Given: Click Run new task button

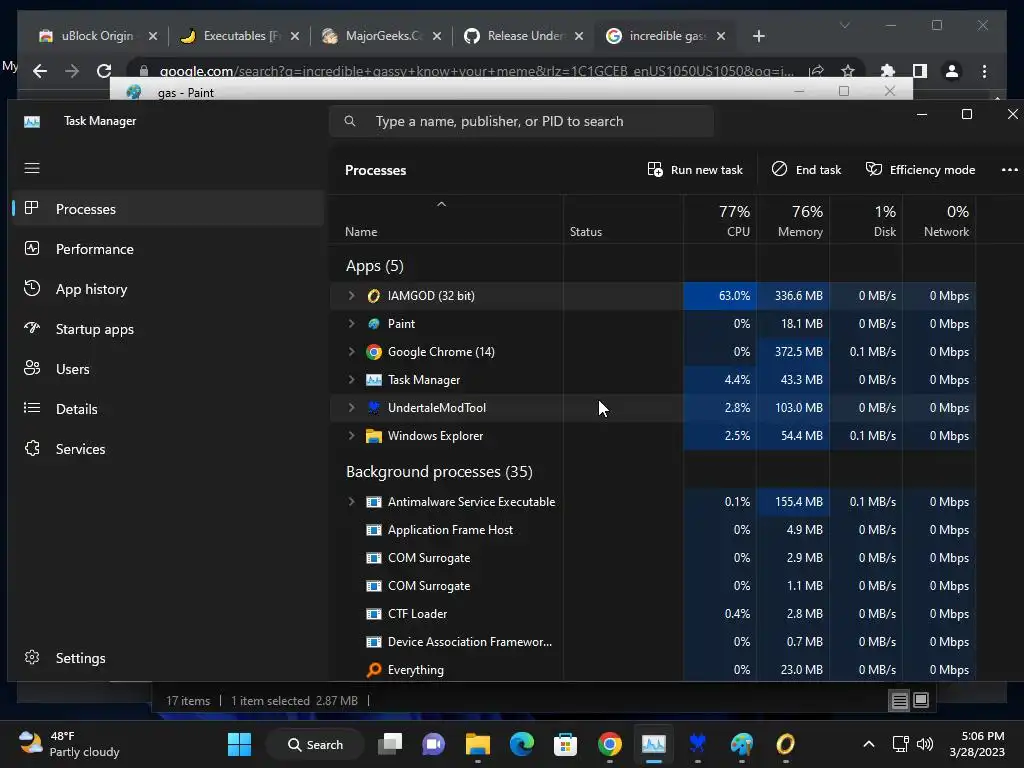Looking at the screenshot, I should pyautogui.click(x=695, y=170).
